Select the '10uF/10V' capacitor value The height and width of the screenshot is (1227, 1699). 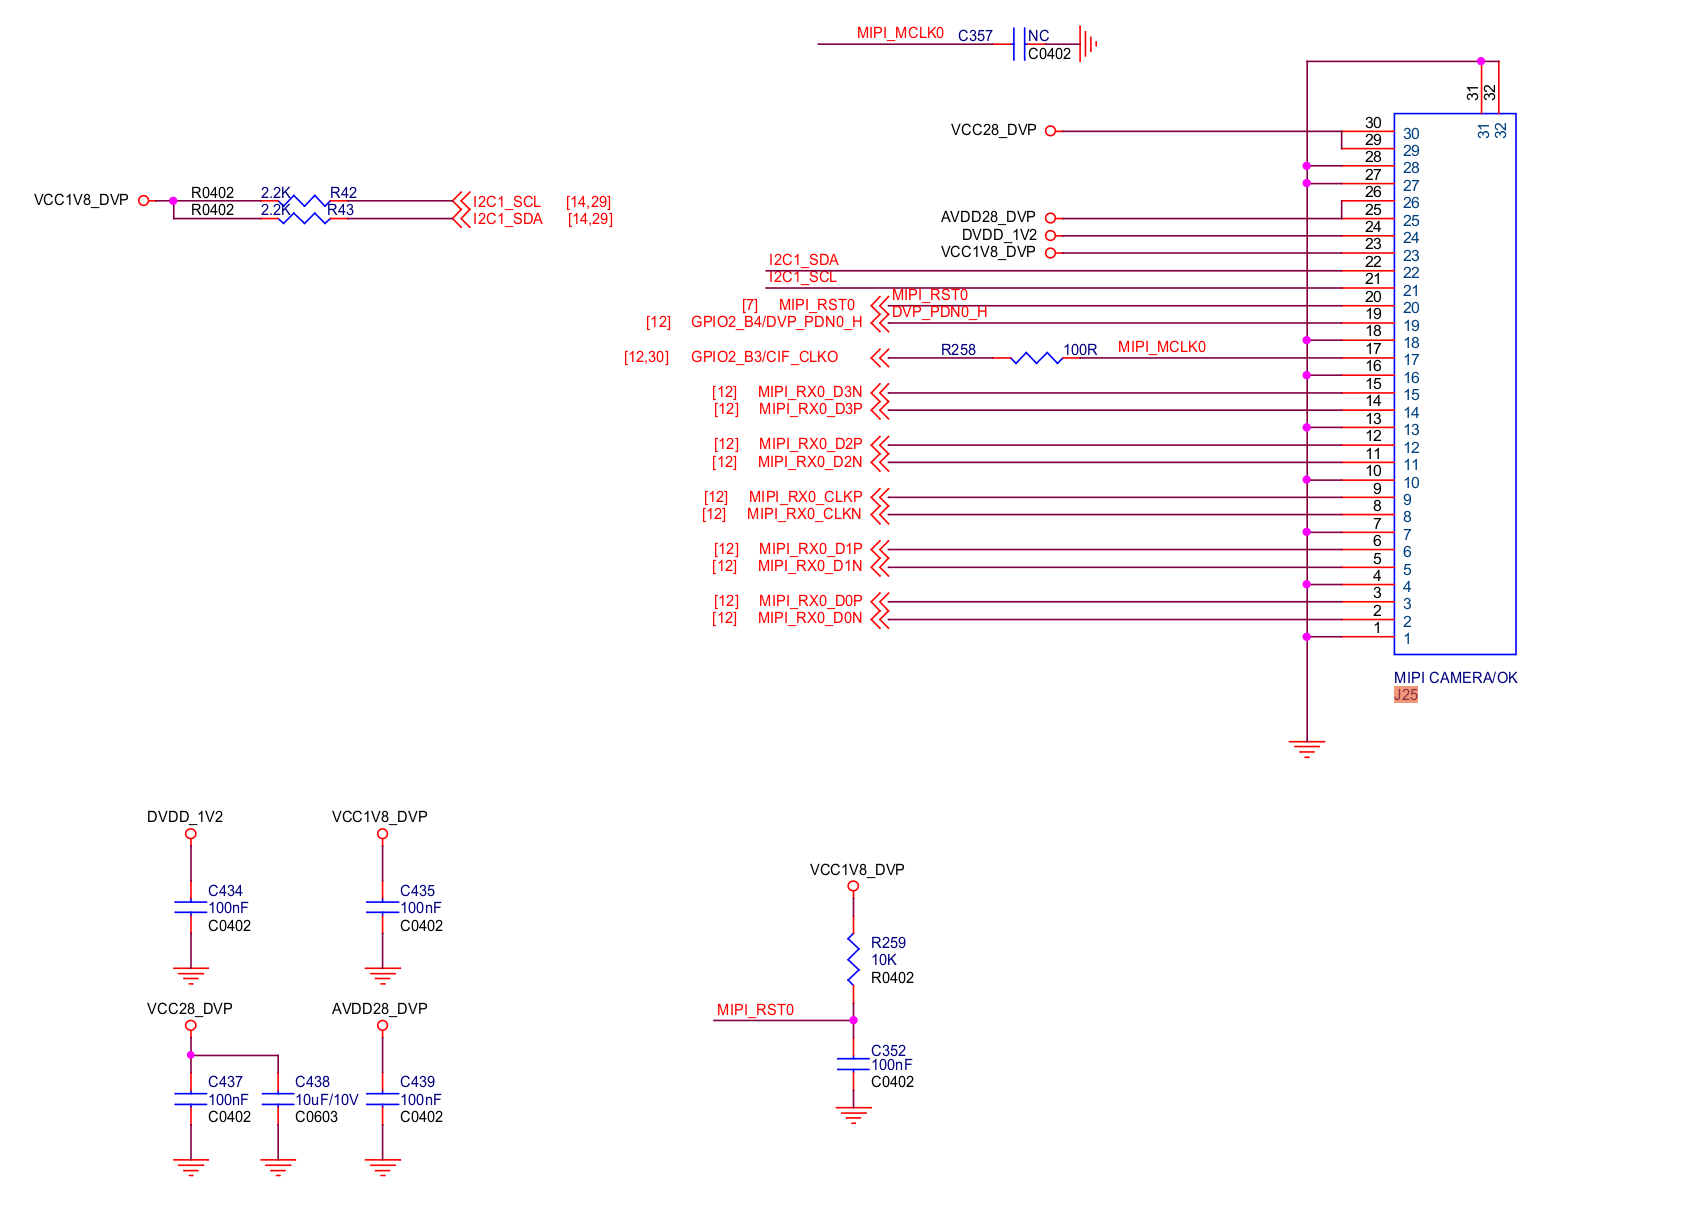[327, 1100]
